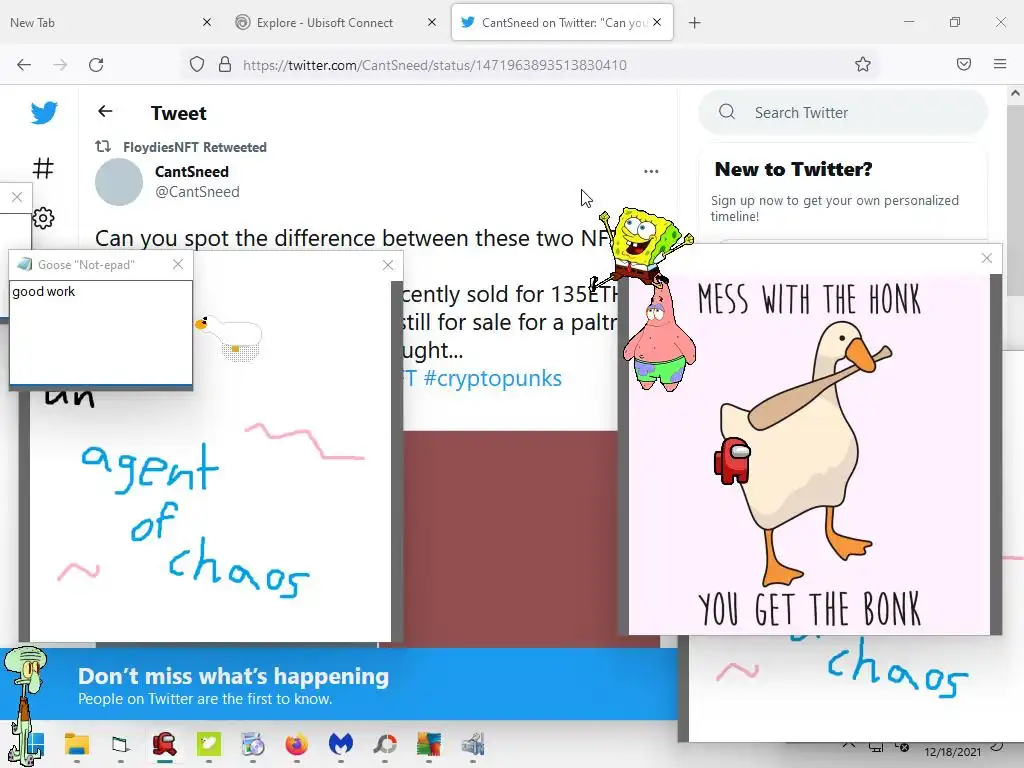
Task: Click the Mess With The Honk goose image
Action: click(x=809, y=455)
